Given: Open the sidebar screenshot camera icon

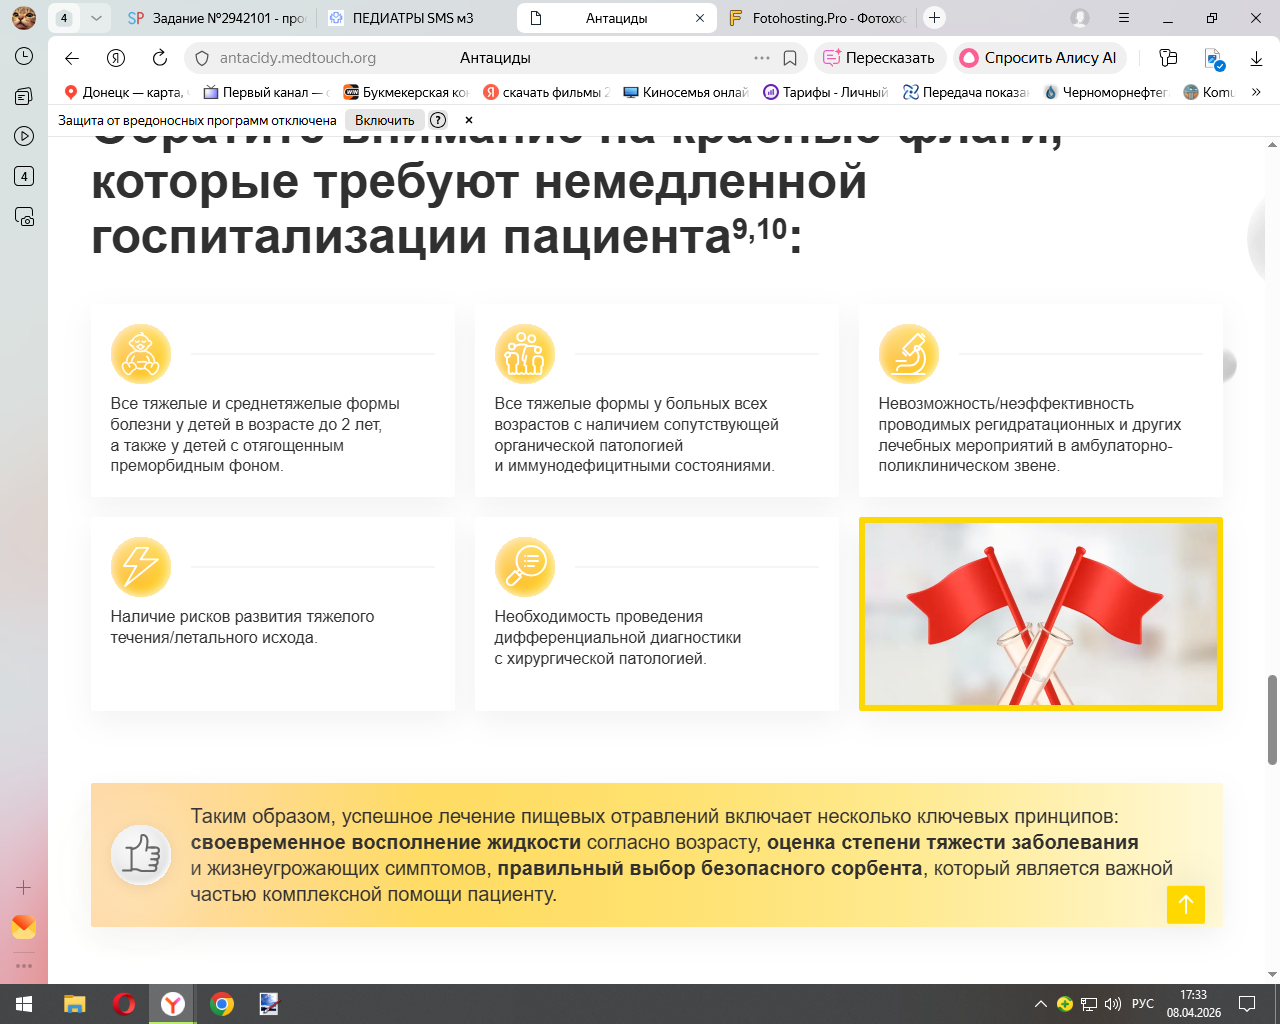Looking at the screenshot, I should (x=24, y=216).
